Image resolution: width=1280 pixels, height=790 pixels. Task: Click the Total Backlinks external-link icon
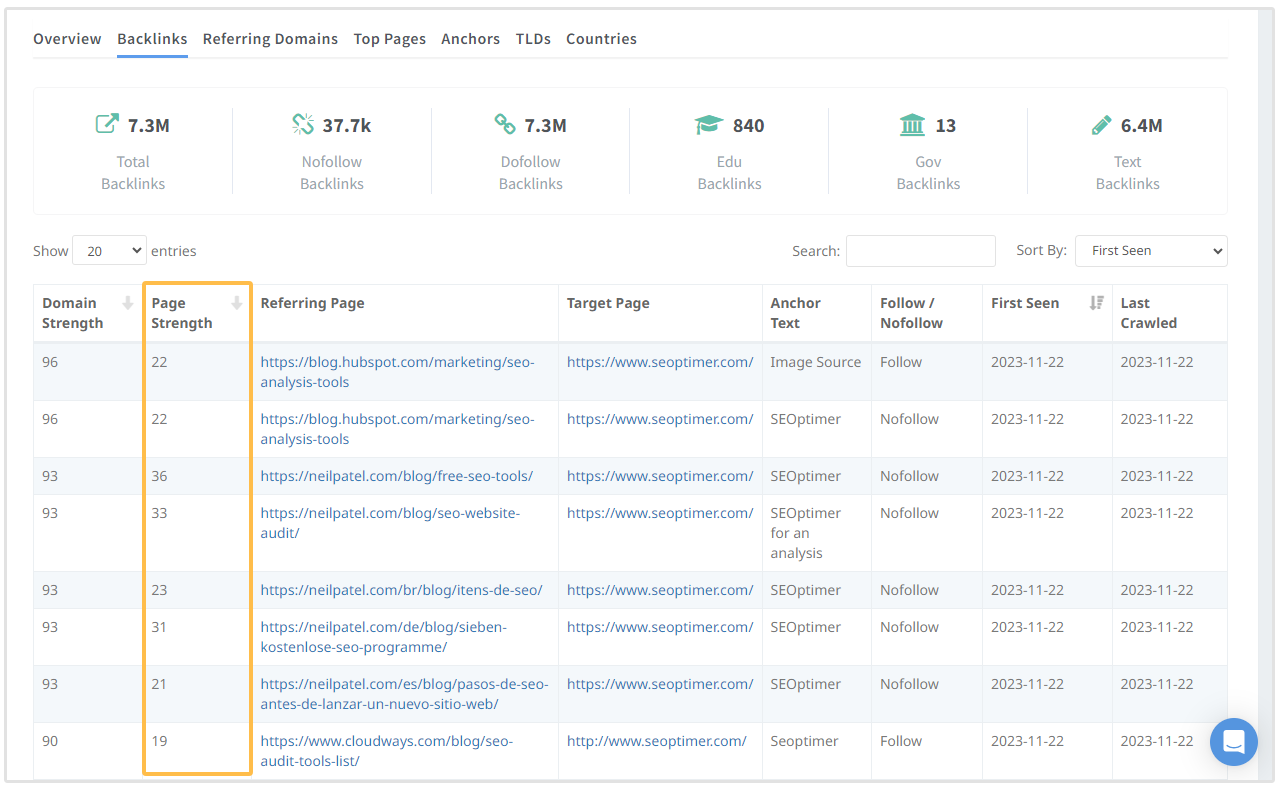106,124
